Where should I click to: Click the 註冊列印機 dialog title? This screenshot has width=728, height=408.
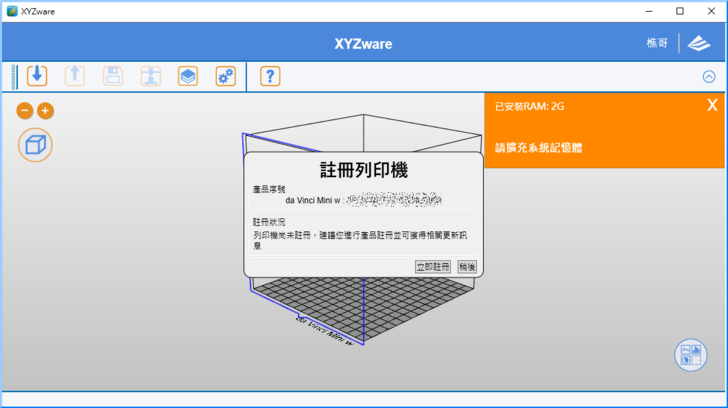click(364, 170)
